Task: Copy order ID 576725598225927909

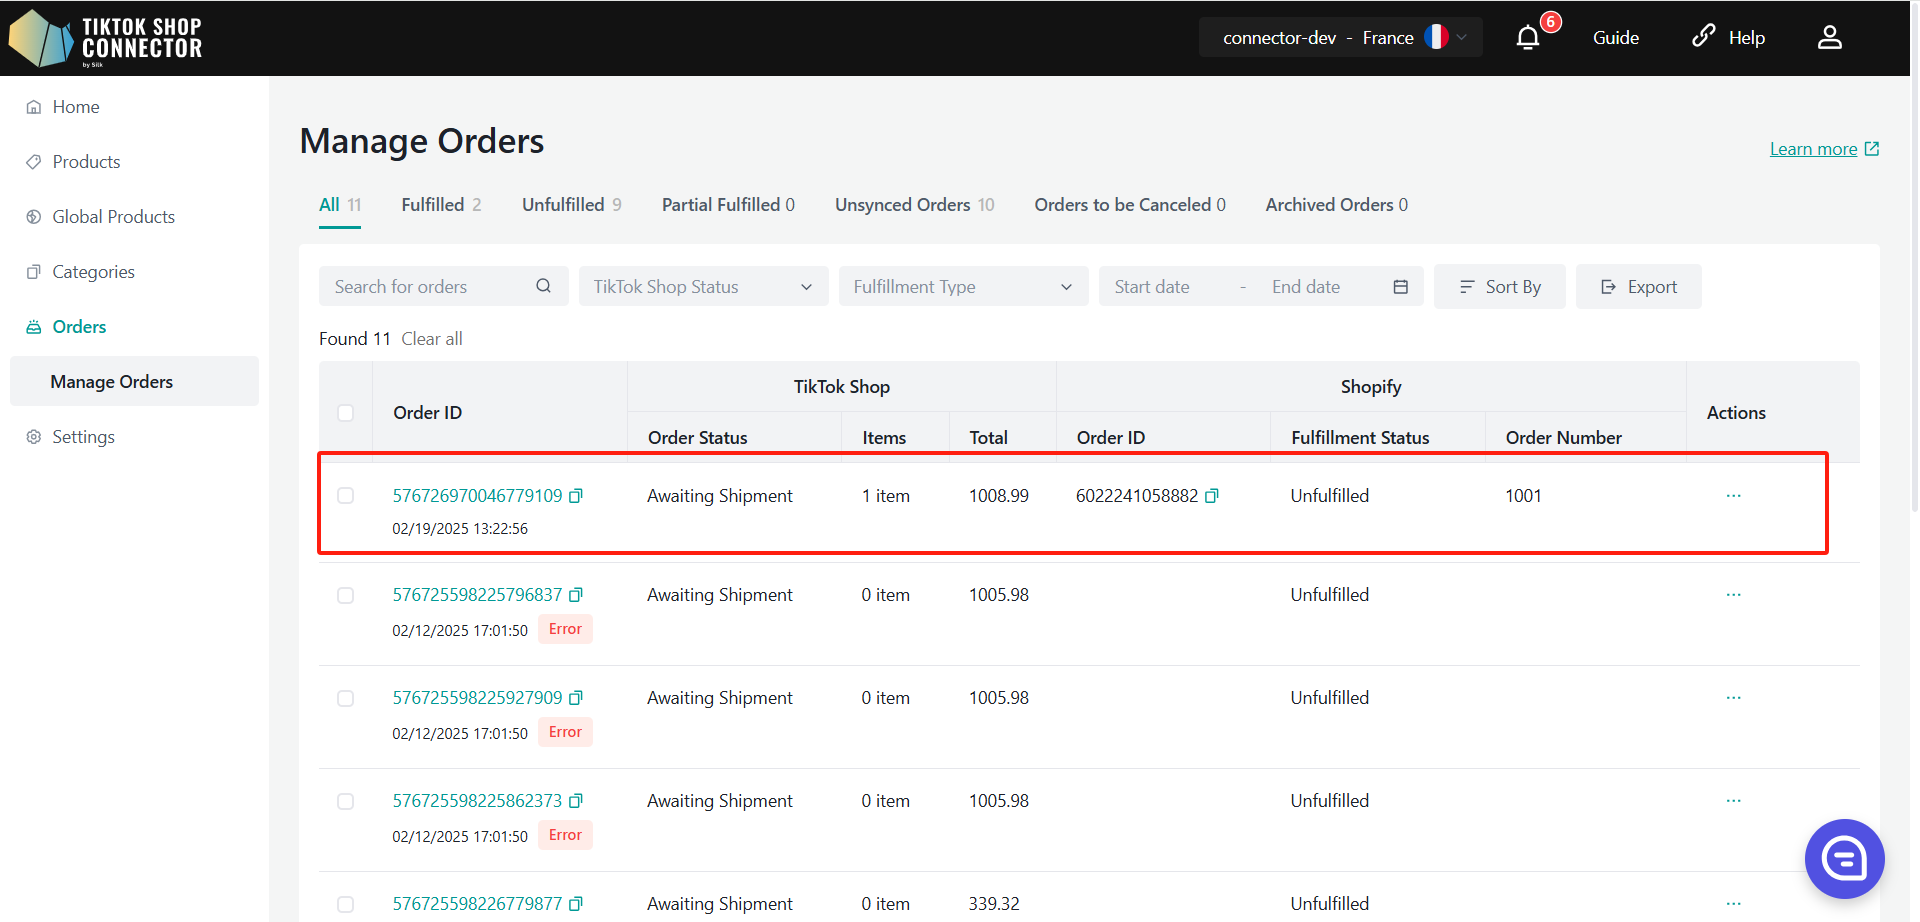Action: tap(576, 698)
